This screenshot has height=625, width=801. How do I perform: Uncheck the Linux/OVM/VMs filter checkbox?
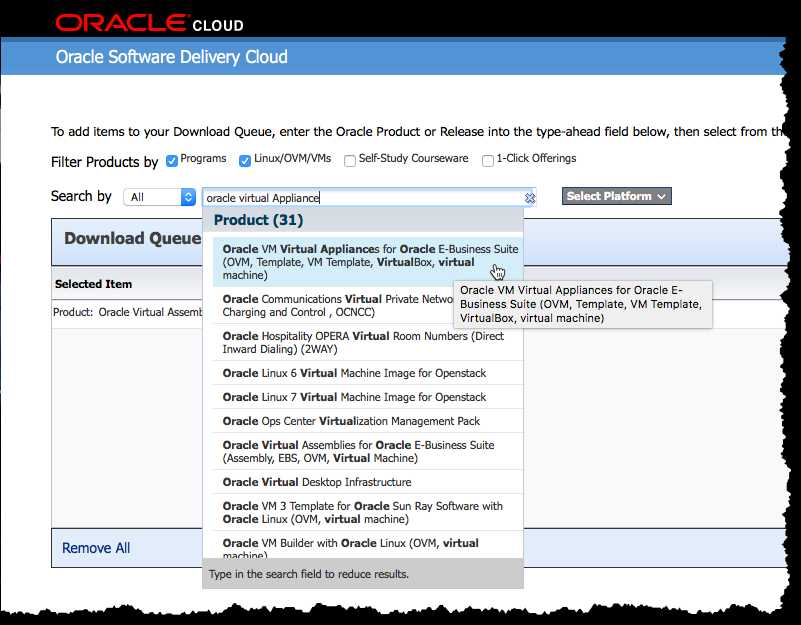click(245, 160)
